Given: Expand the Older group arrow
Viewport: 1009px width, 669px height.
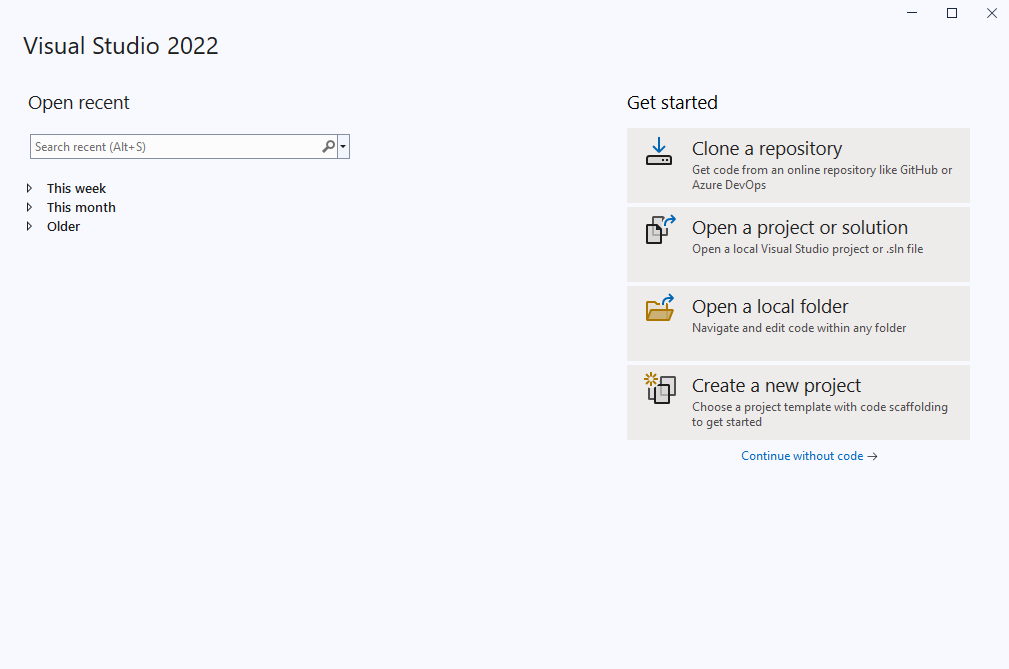Looking at the screenshot, I should coord(30,226).
